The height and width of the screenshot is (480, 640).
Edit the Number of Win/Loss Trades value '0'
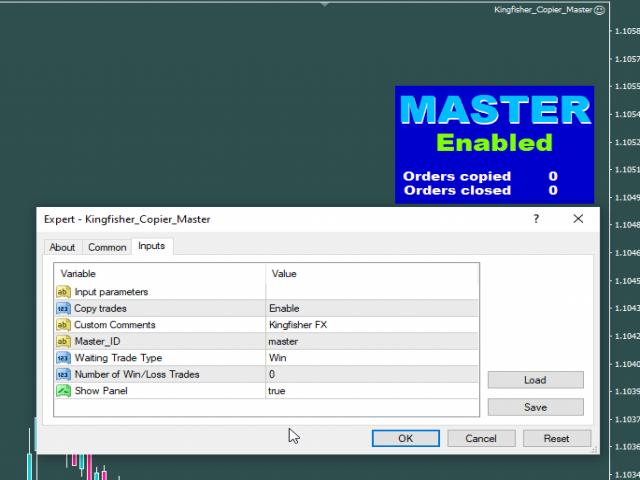tap(371, 374)
